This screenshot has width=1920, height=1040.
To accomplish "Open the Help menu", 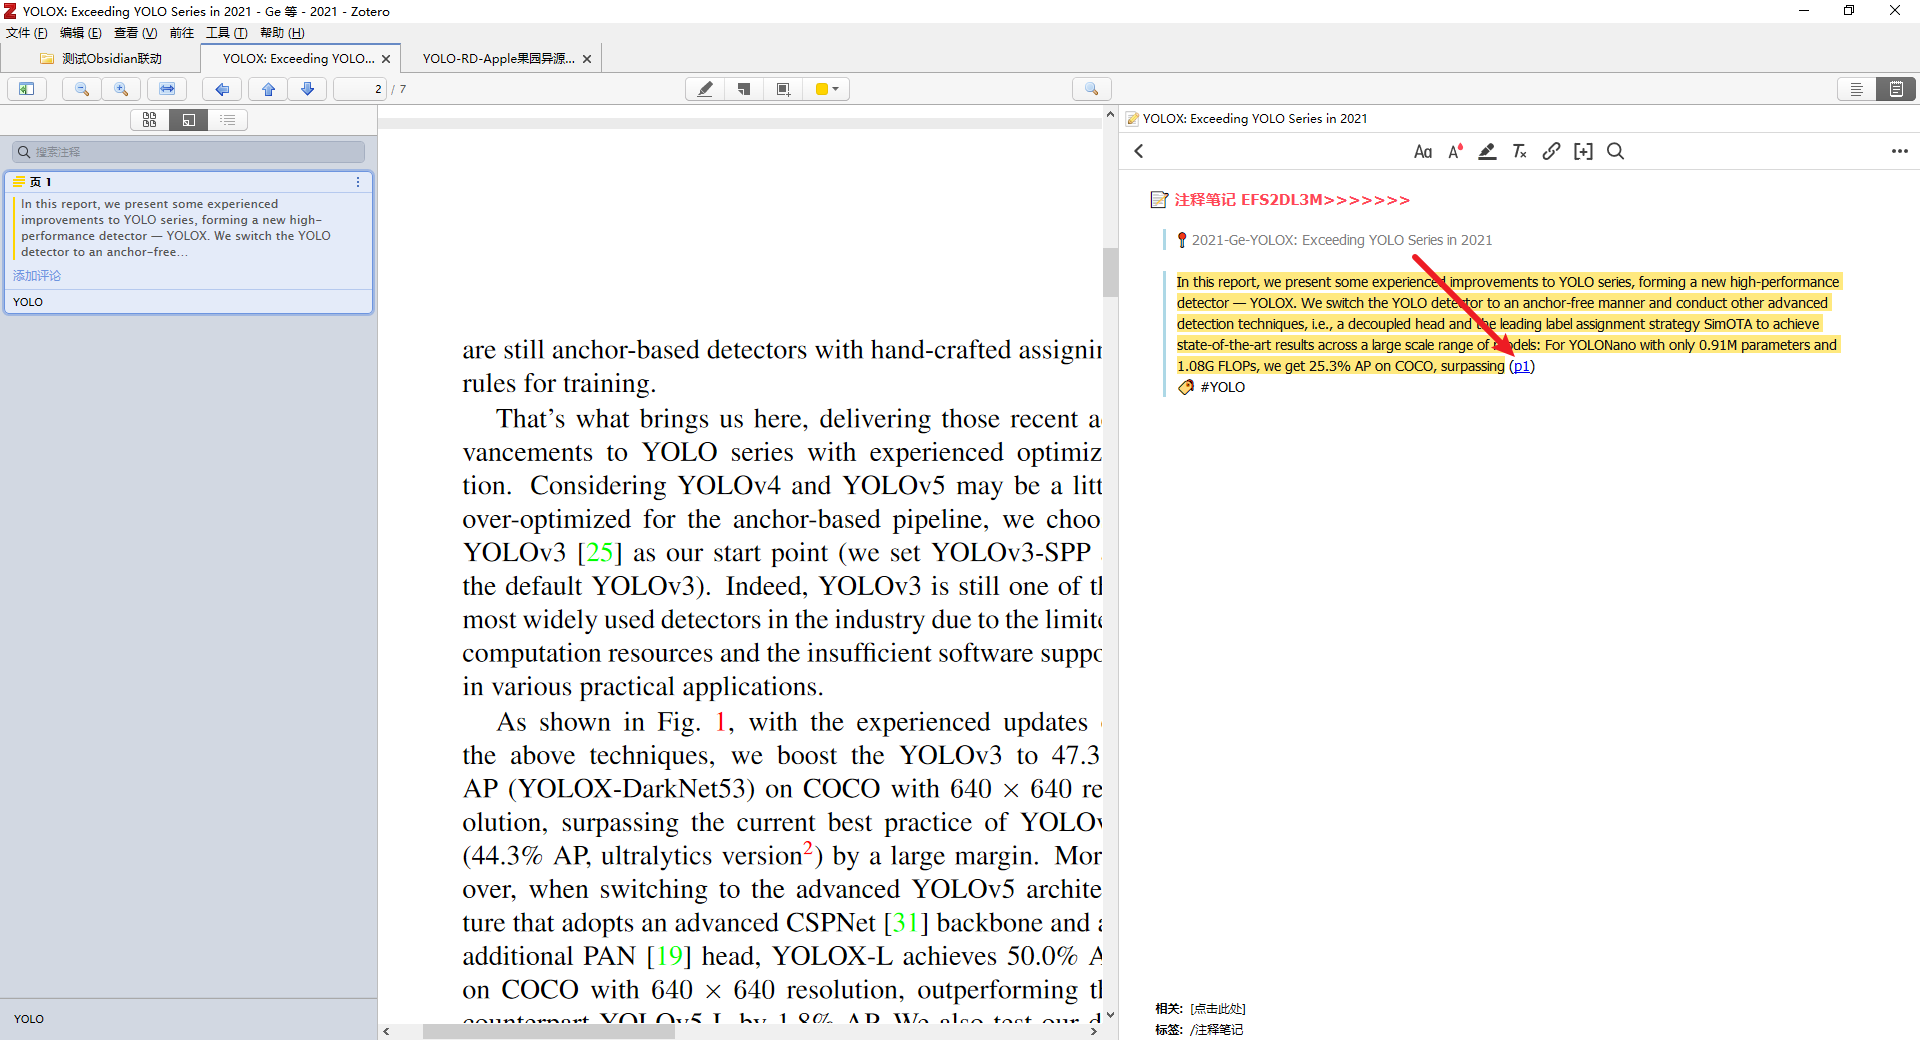I will (x=282, y=33).
